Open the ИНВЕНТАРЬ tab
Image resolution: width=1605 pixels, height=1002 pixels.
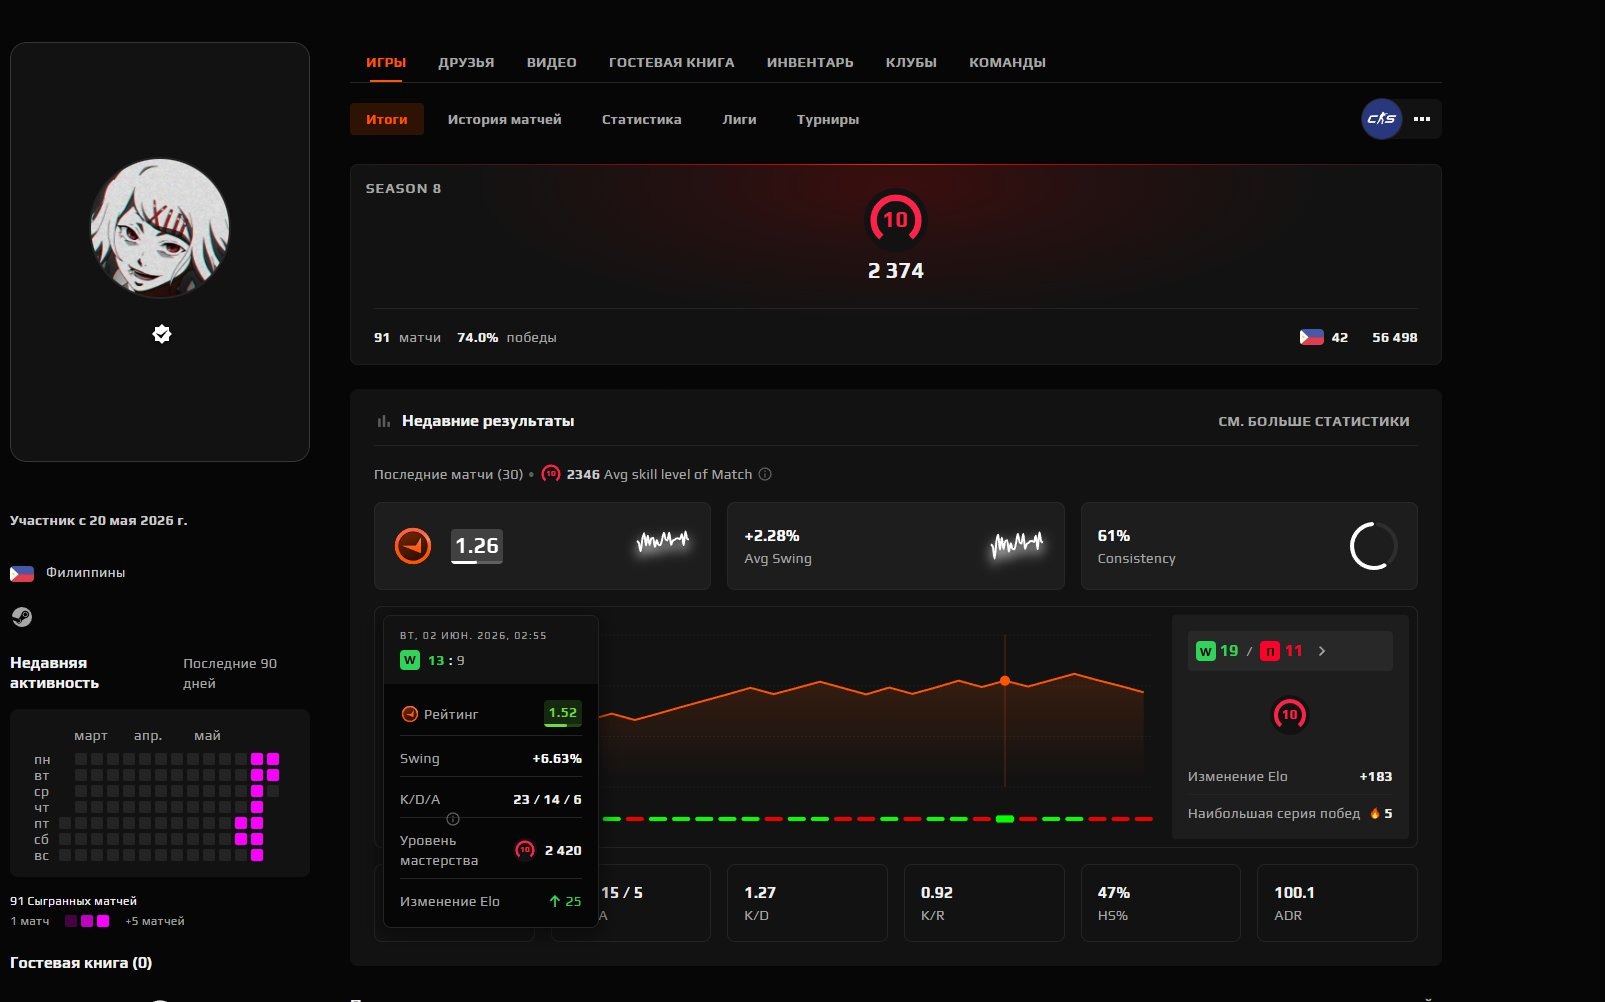pyautogui.click(x=810, y=62)
